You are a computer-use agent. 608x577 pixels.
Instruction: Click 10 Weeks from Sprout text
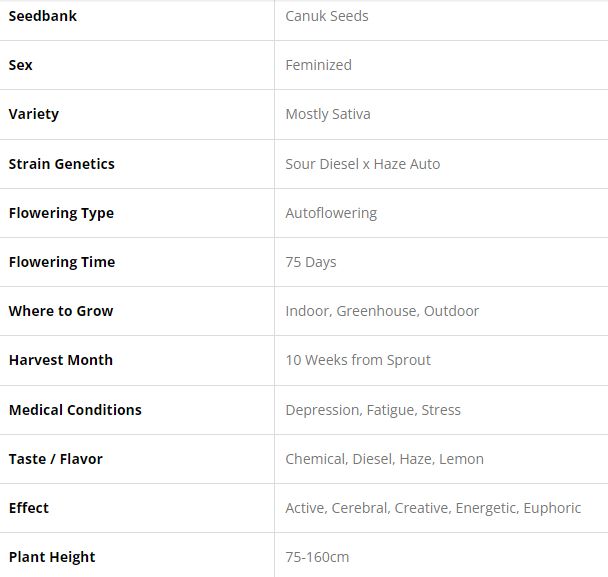point(358,360)
